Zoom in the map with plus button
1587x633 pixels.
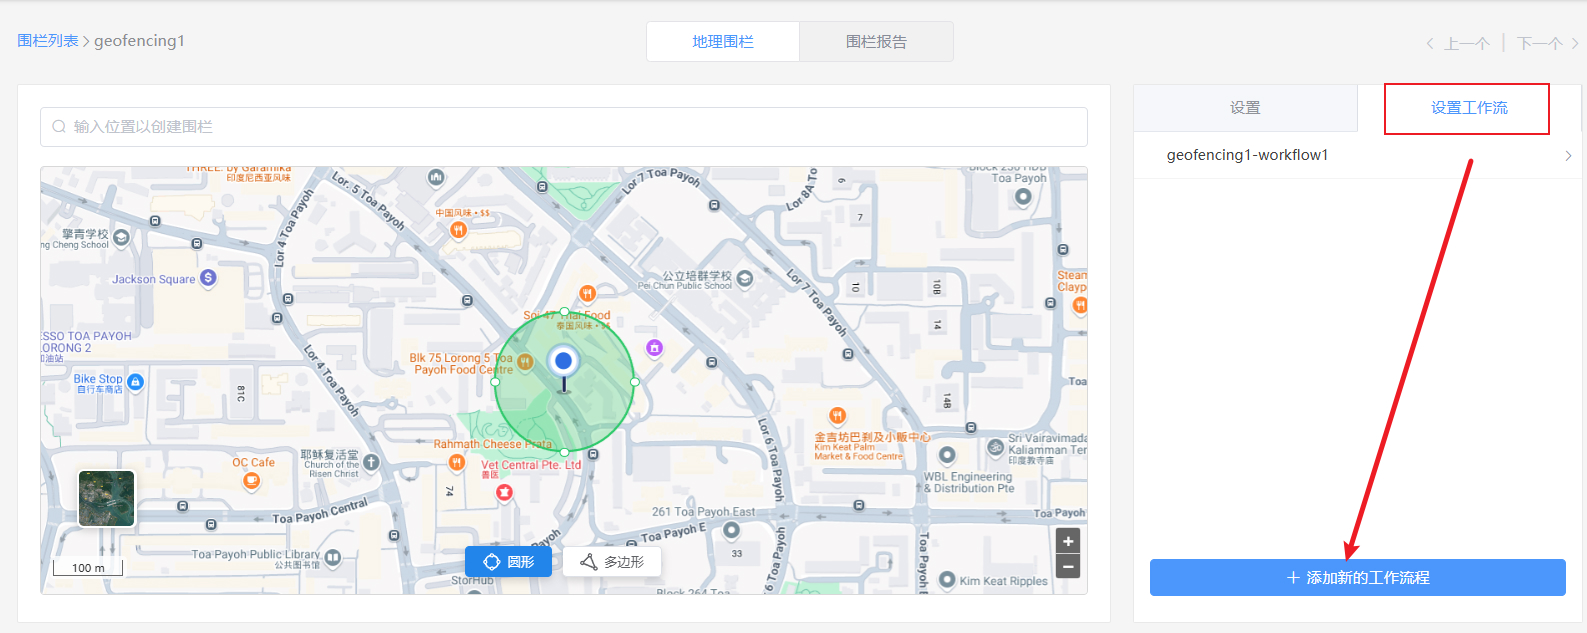(1068, 541)
